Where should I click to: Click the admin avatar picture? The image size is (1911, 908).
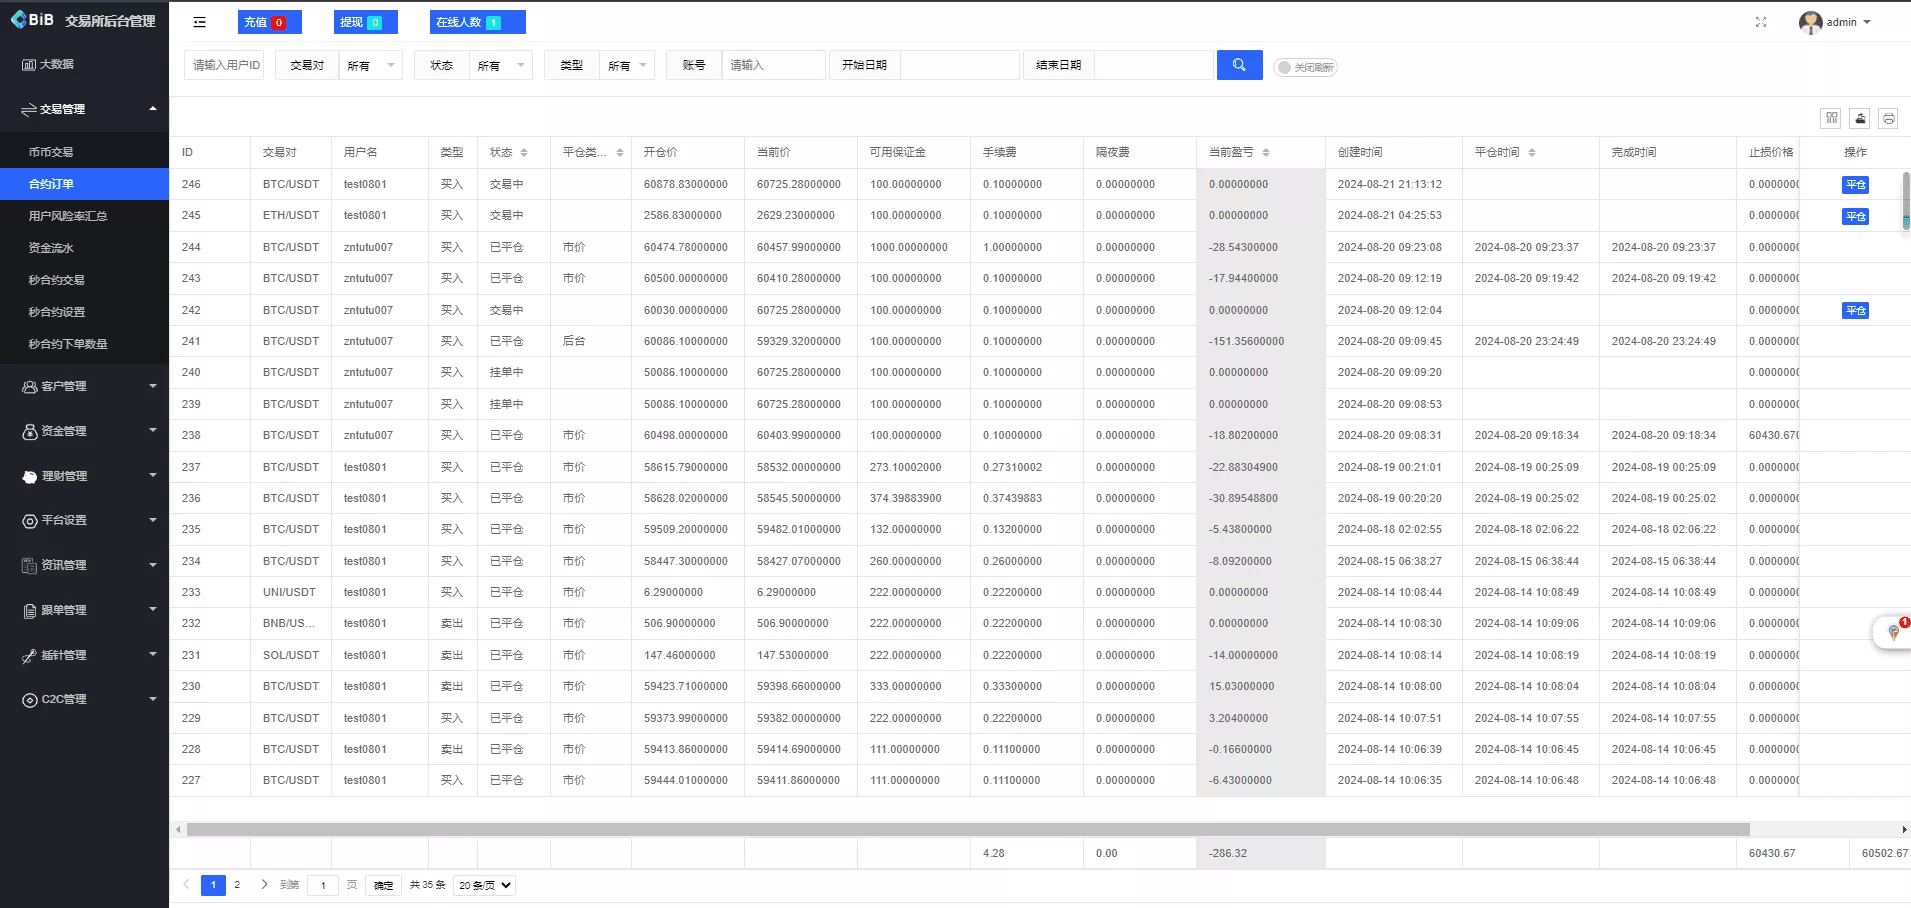click(1810, 22)
